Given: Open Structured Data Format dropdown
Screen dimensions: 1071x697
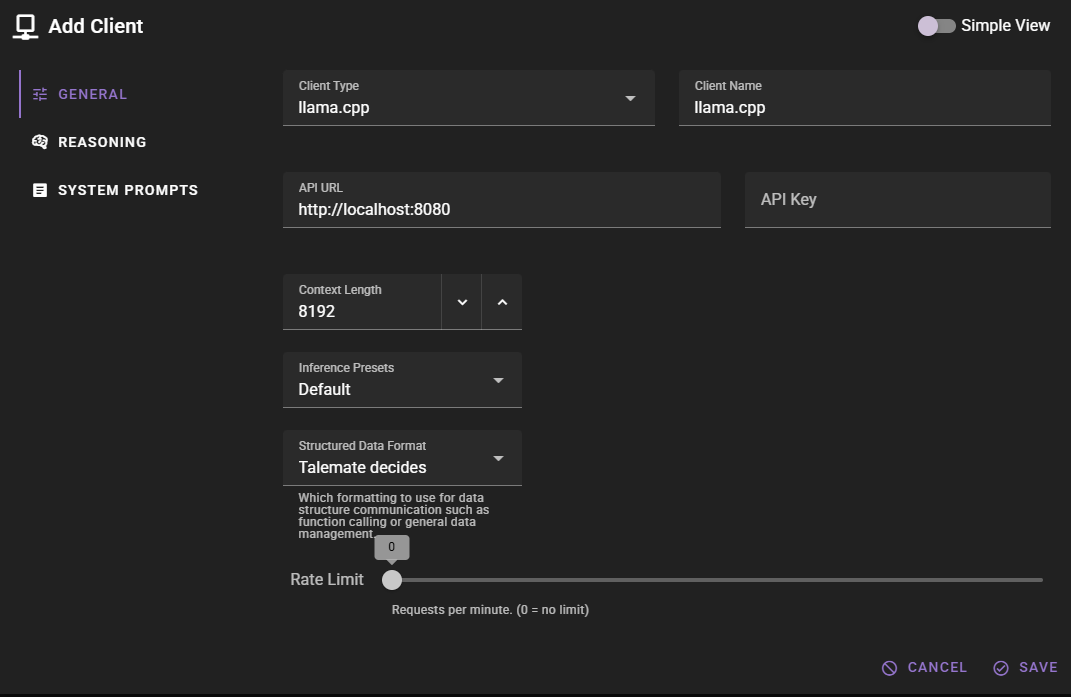Looking at the screenshot, I should pyautogui.click(x=402, y=458).
